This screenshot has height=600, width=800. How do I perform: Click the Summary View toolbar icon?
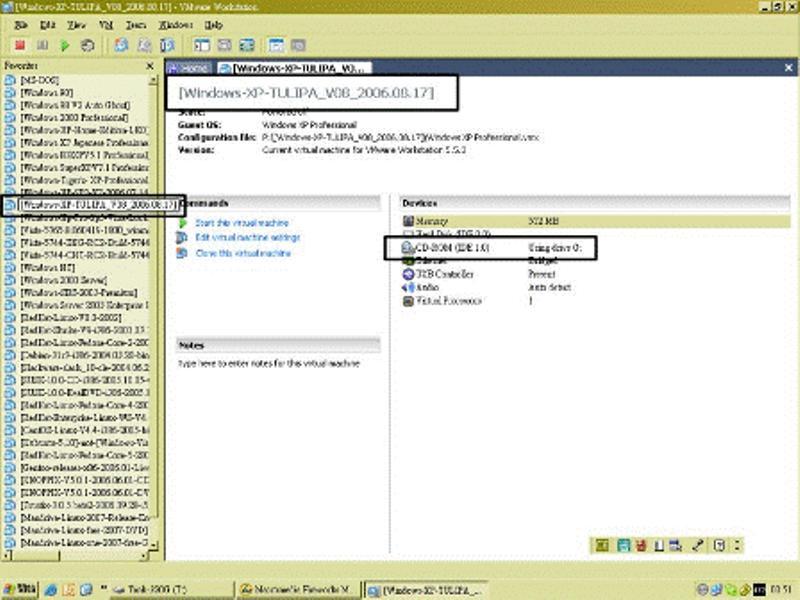276,45
